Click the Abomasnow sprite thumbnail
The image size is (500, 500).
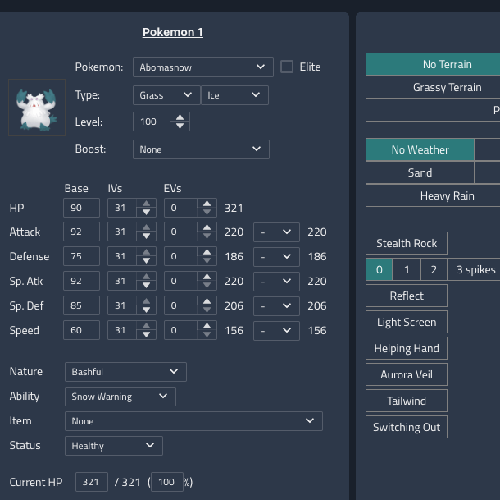click(x=37, y=107)
